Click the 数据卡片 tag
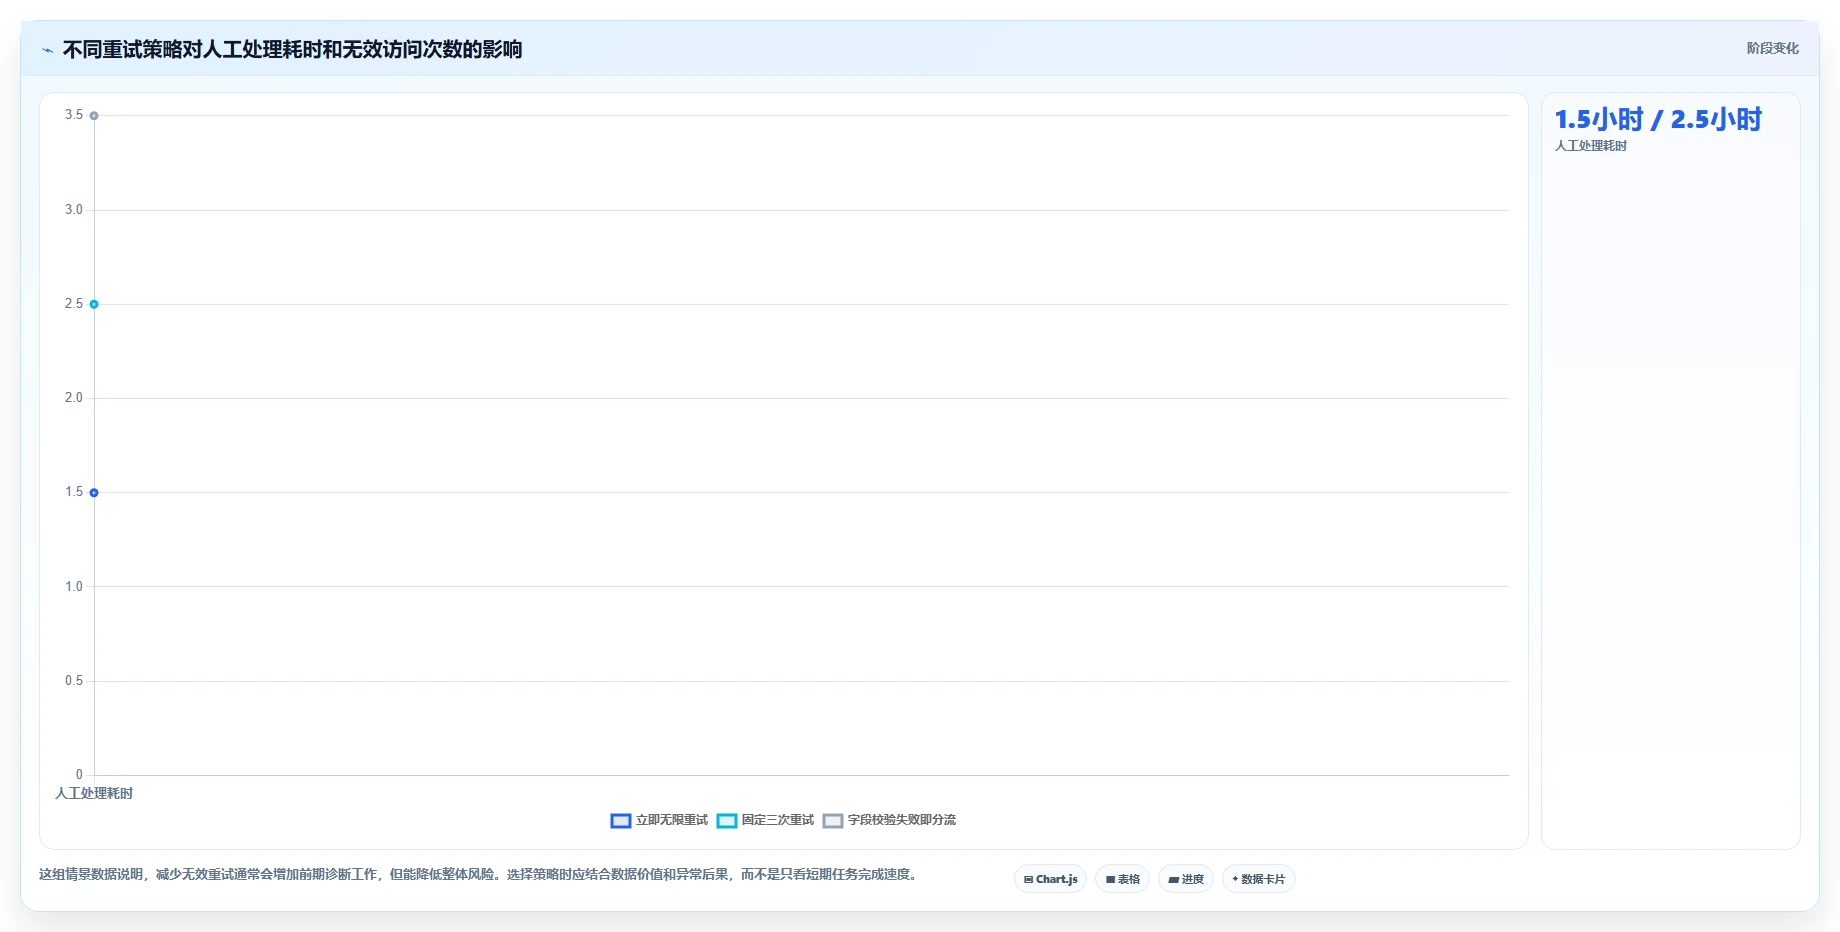 pyautogui.click(x=1258, y=879)
